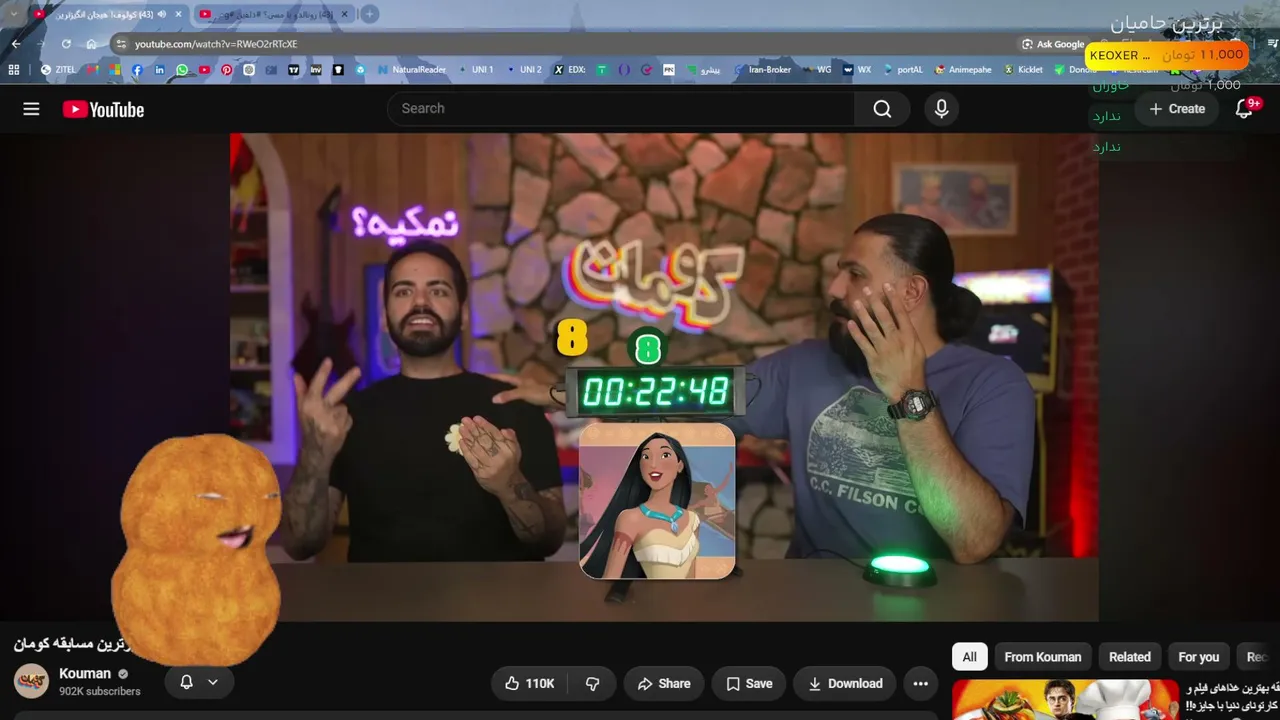1280x720 pixels.
Task: Reload the current page
Action: pyautogui.click(x=66, y=44)
